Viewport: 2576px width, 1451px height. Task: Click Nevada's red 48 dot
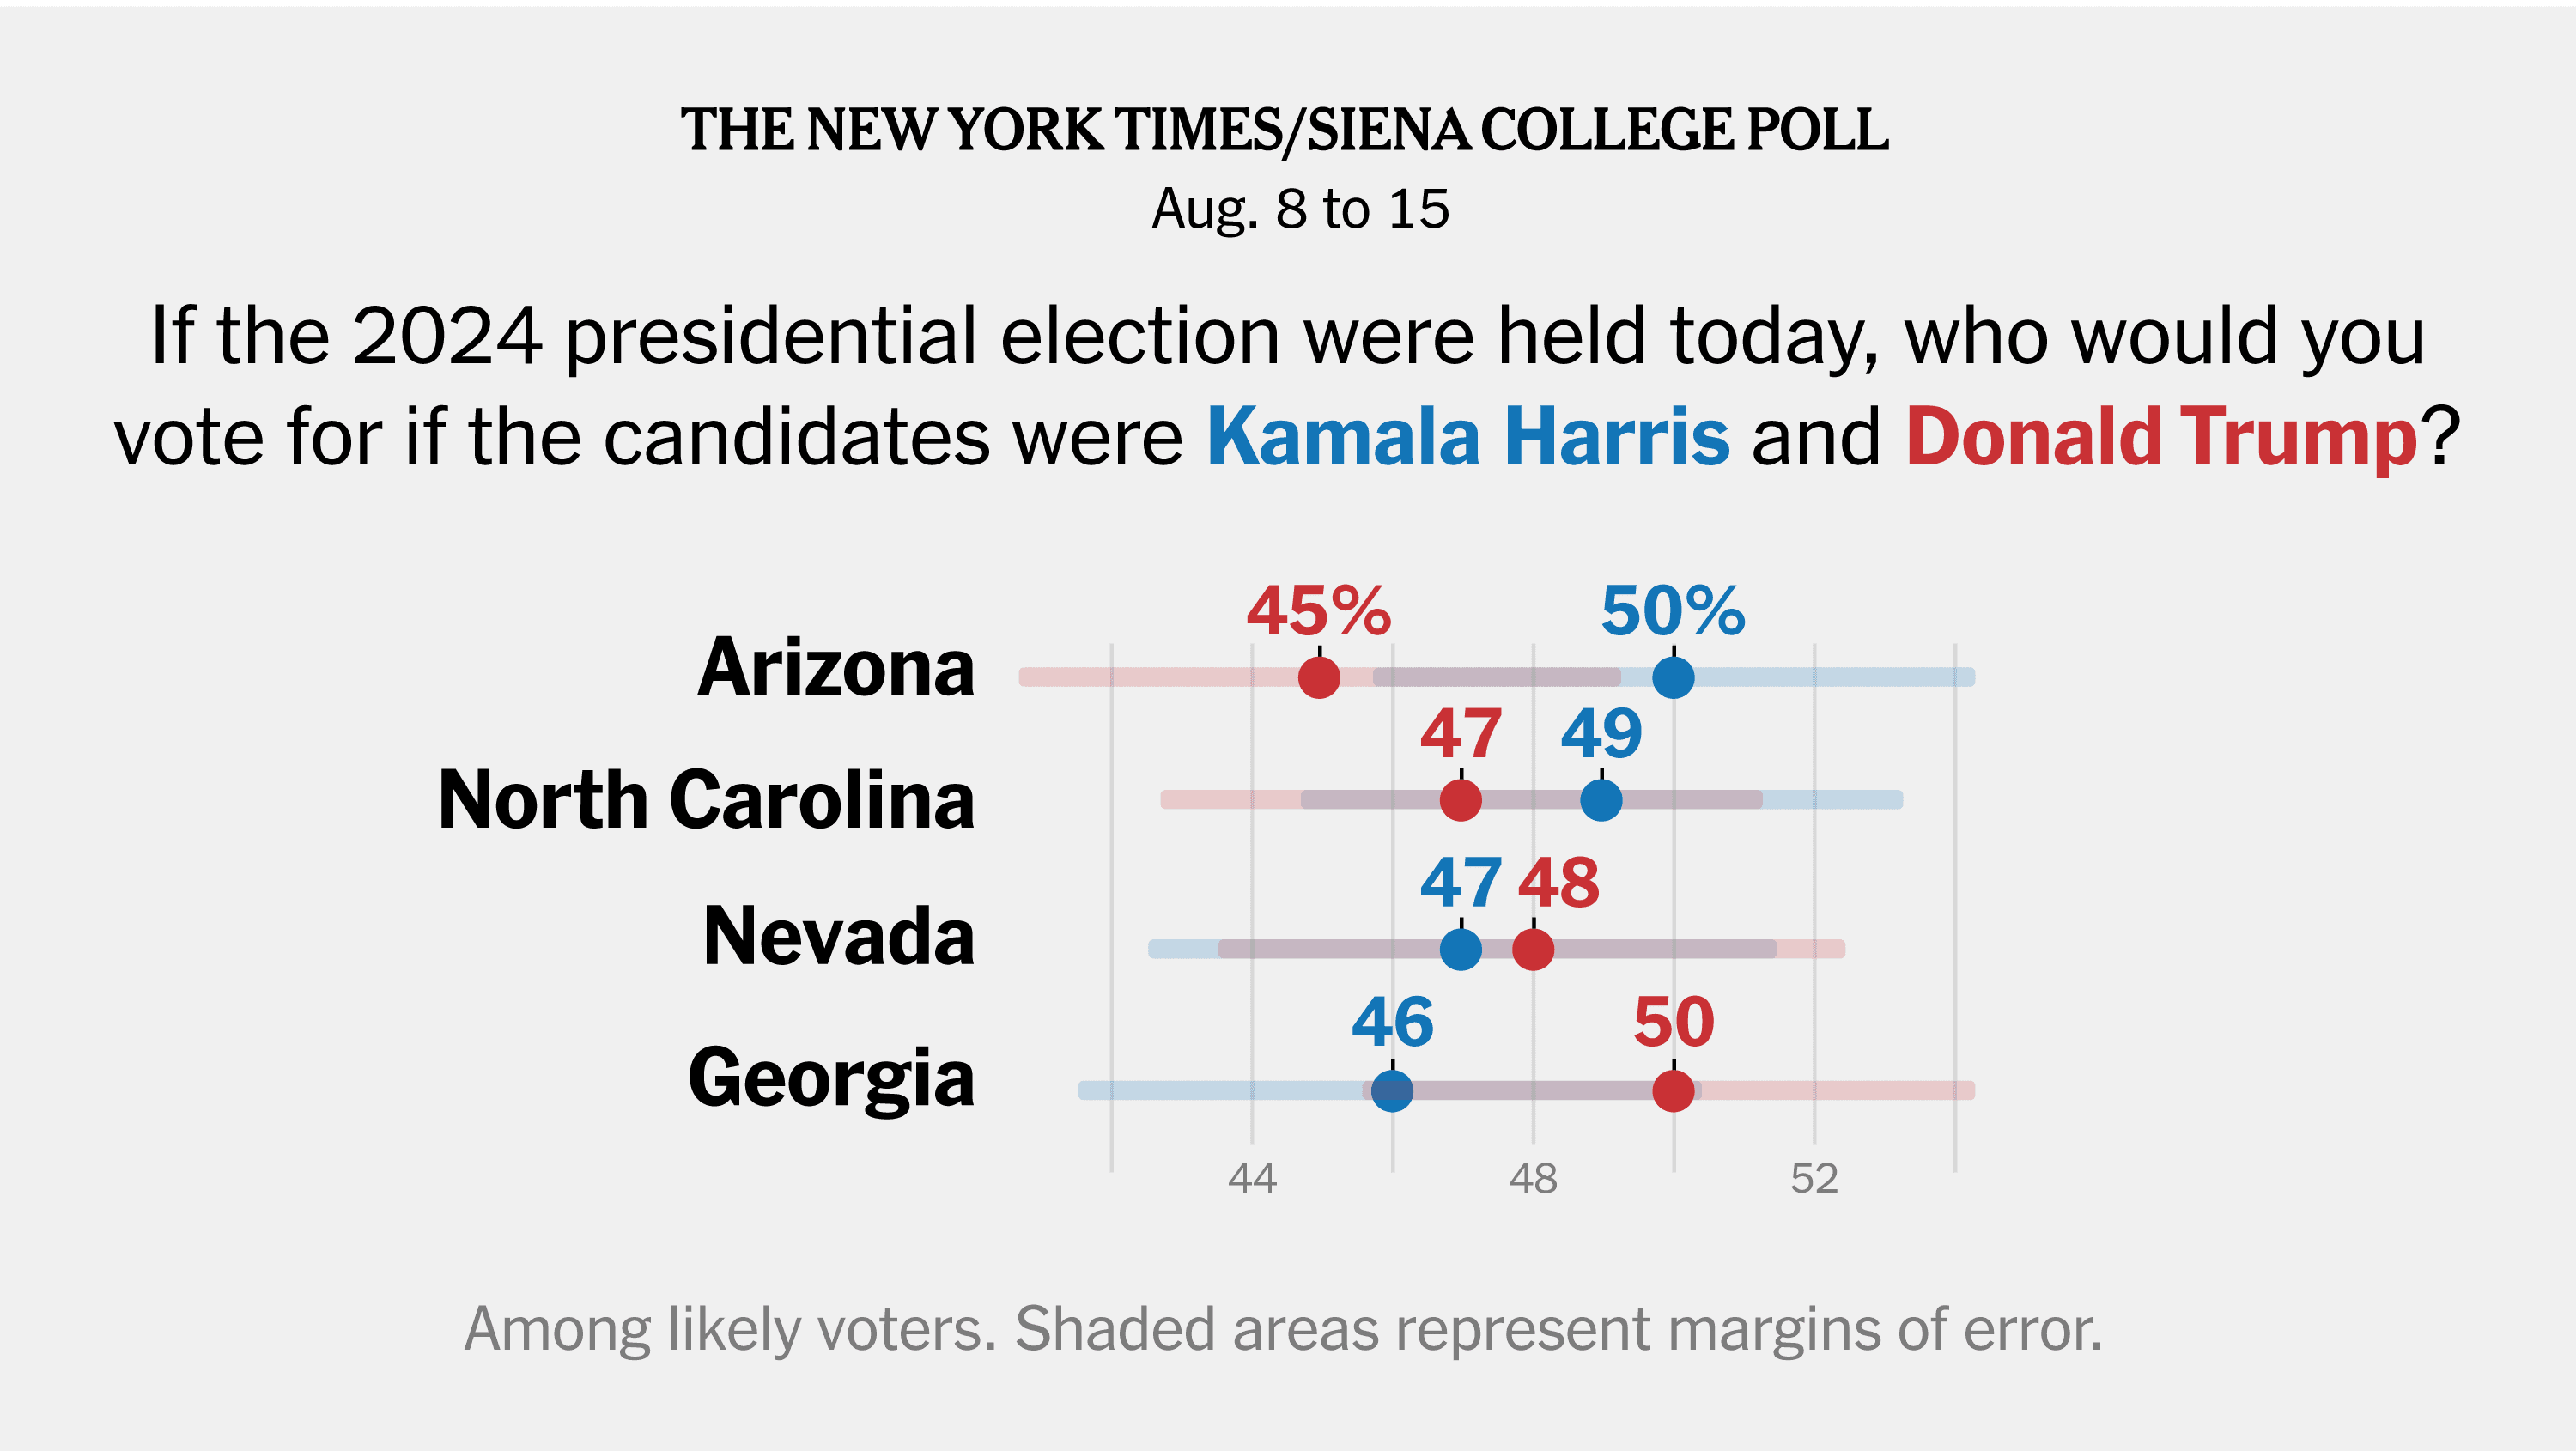(1533, 949)
